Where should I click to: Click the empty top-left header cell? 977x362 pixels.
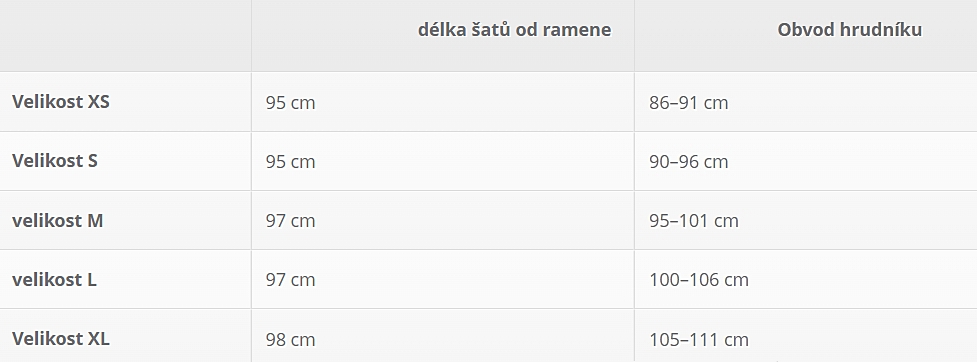tap(125, 36)
